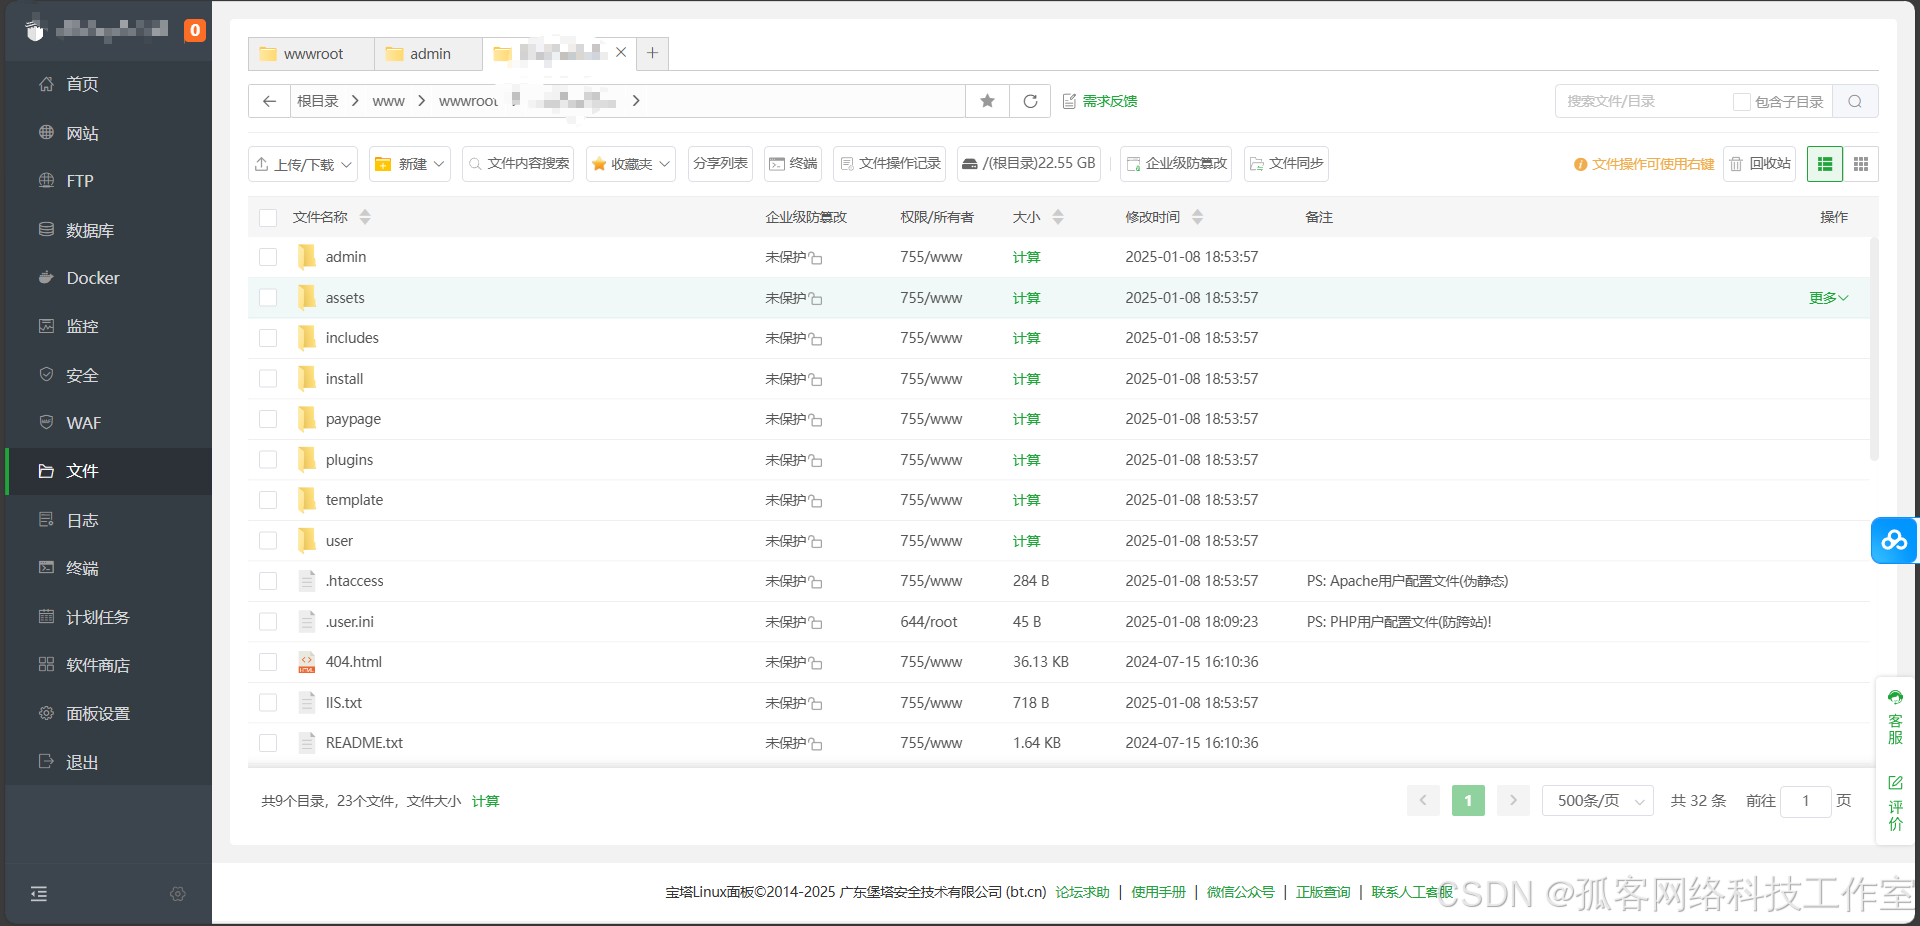Open 论坛求助 footer link

[1082, 892]
